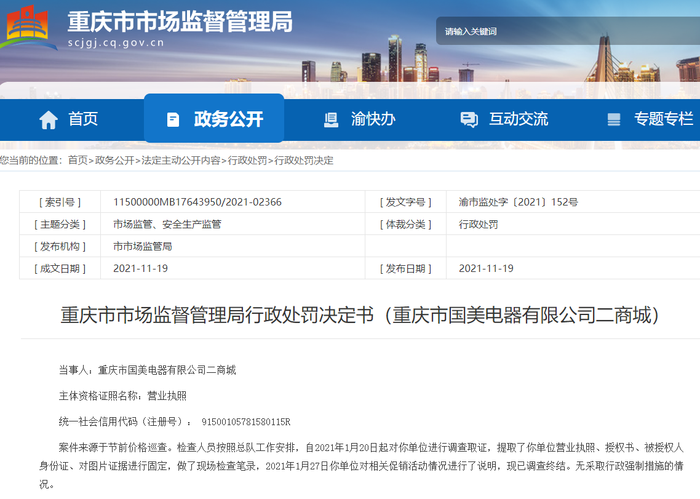Click the penalty decision article title heading
The width and height of the screenshot is (700, 499).
pyautogui.click(x=360, y=315)
